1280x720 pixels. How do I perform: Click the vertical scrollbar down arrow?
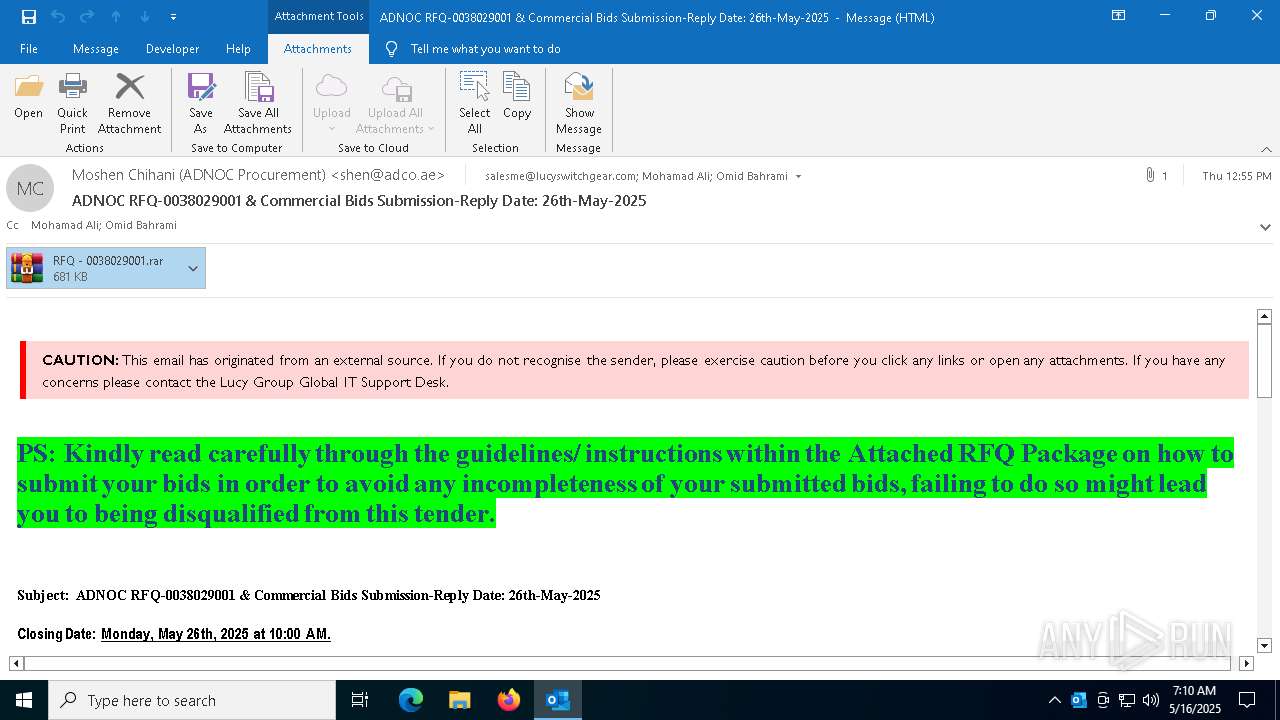[1264, 646]
